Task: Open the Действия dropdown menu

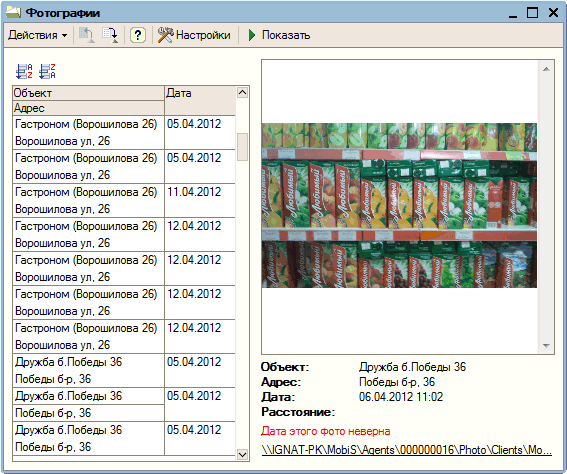Action: [38, 35]
